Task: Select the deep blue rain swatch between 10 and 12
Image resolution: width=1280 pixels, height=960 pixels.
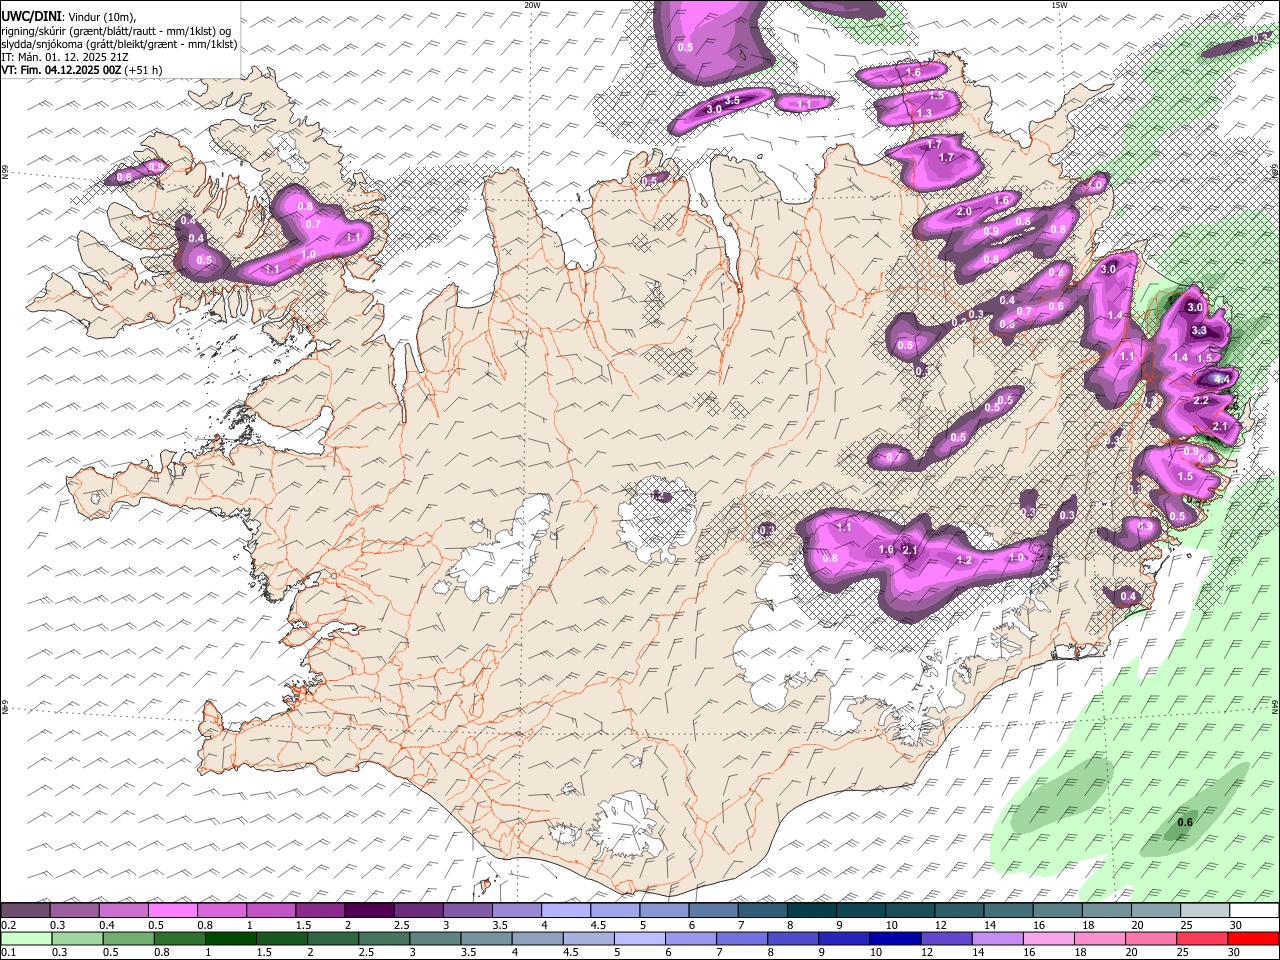Action: 895,938
